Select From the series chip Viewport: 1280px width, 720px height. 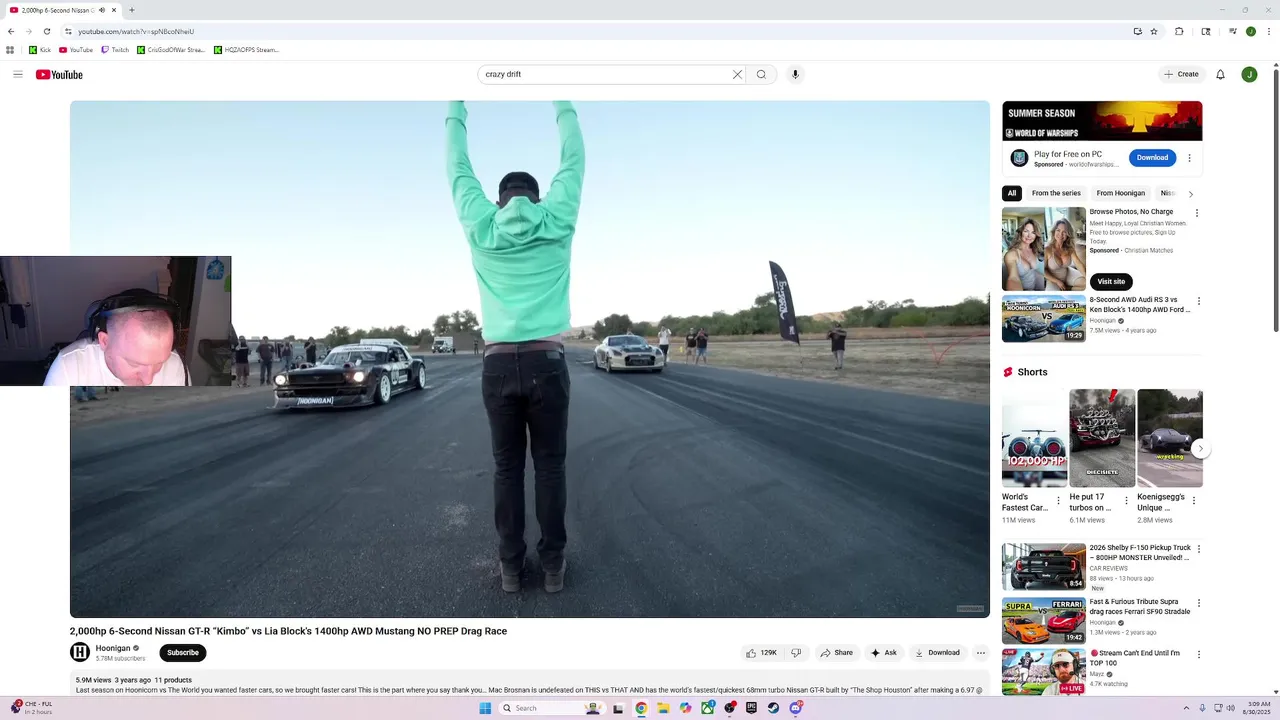tap(1056, 193)
